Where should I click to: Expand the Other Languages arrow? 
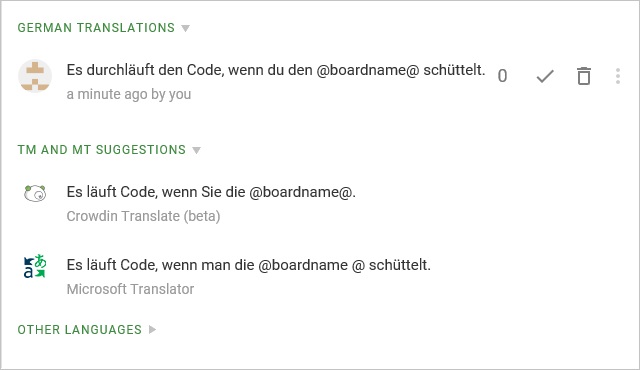(x=152, y=329)
